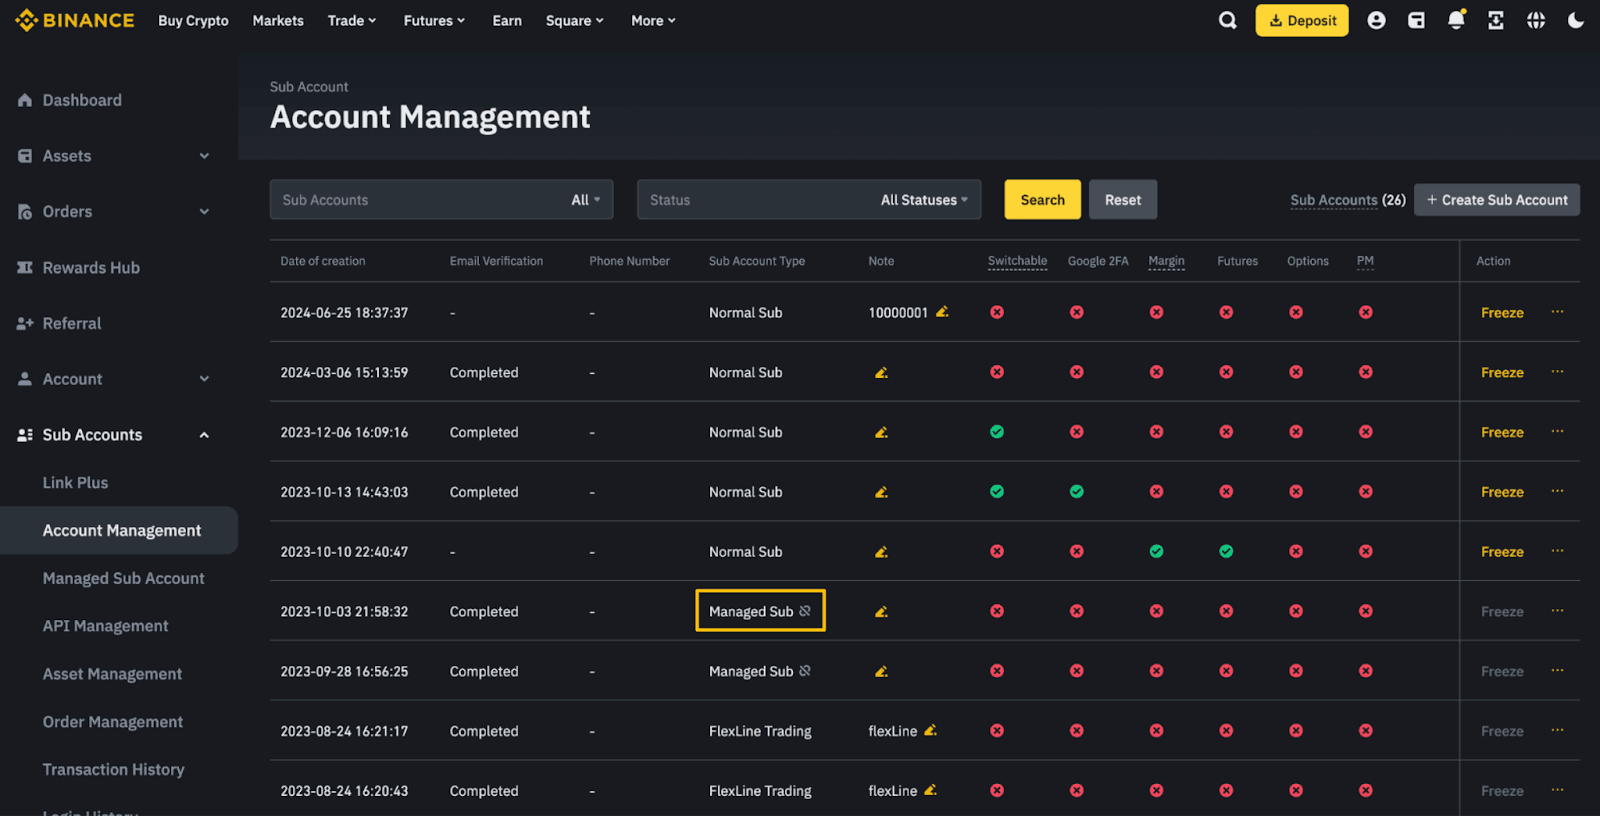The width and height of the screenshot is (1600, 816).
Task: Toggle Switchable status for 2023-12-06 sub account
Action: pyautogui.click(x=997, y=432)
